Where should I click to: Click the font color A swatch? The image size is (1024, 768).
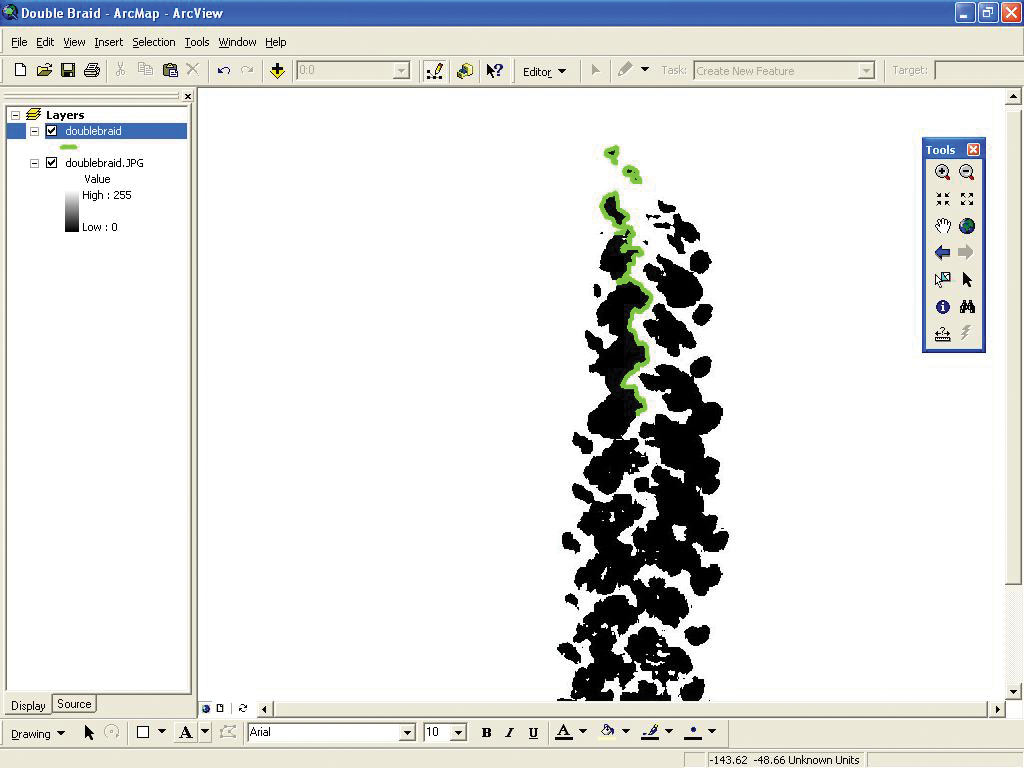coord(564,733)
